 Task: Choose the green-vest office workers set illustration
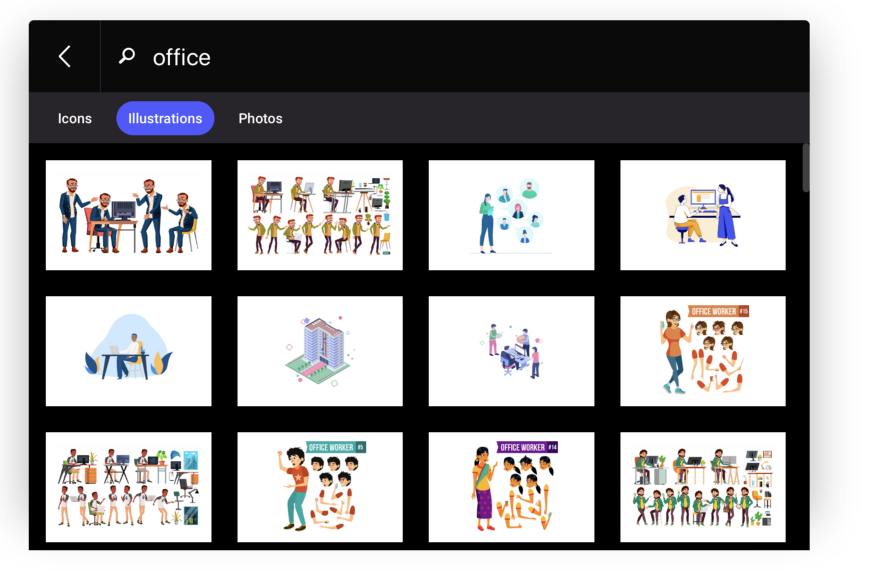point(703,487)
